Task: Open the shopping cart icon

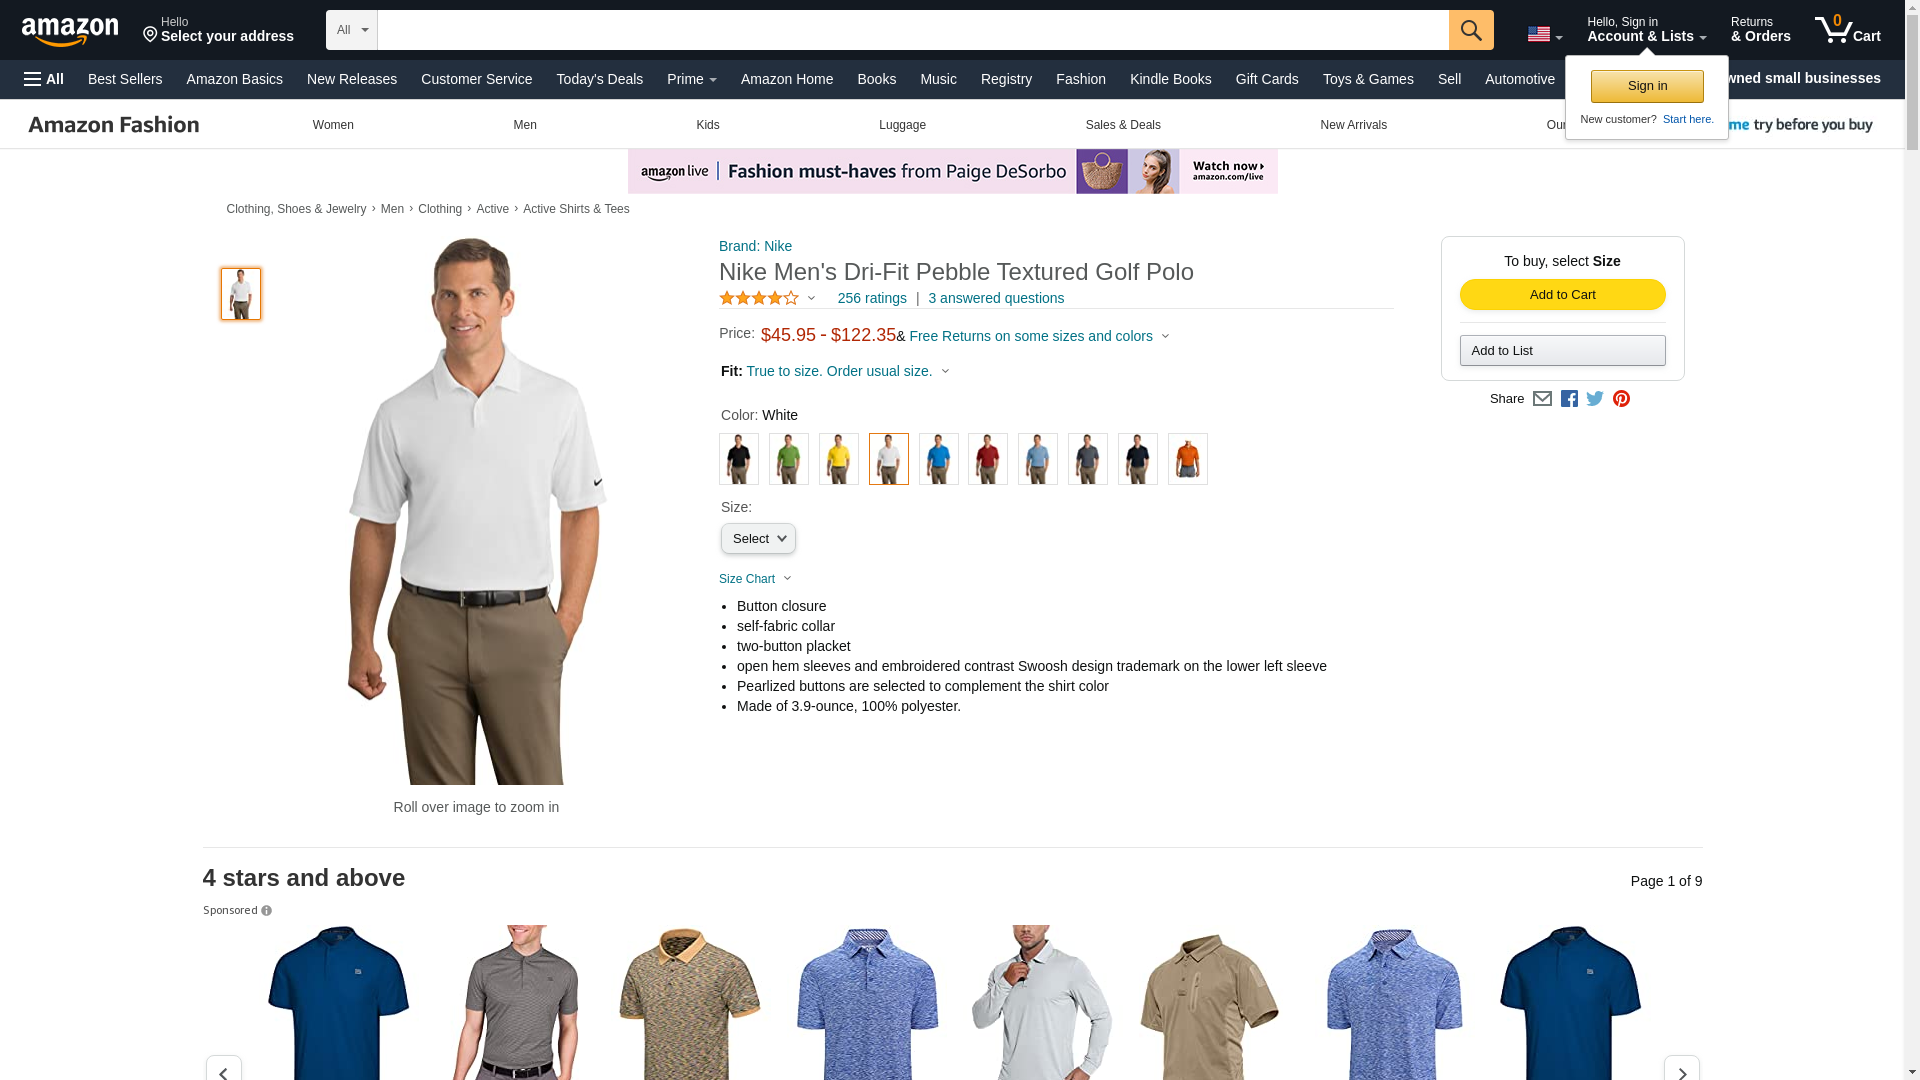Action: (1847, 29)
